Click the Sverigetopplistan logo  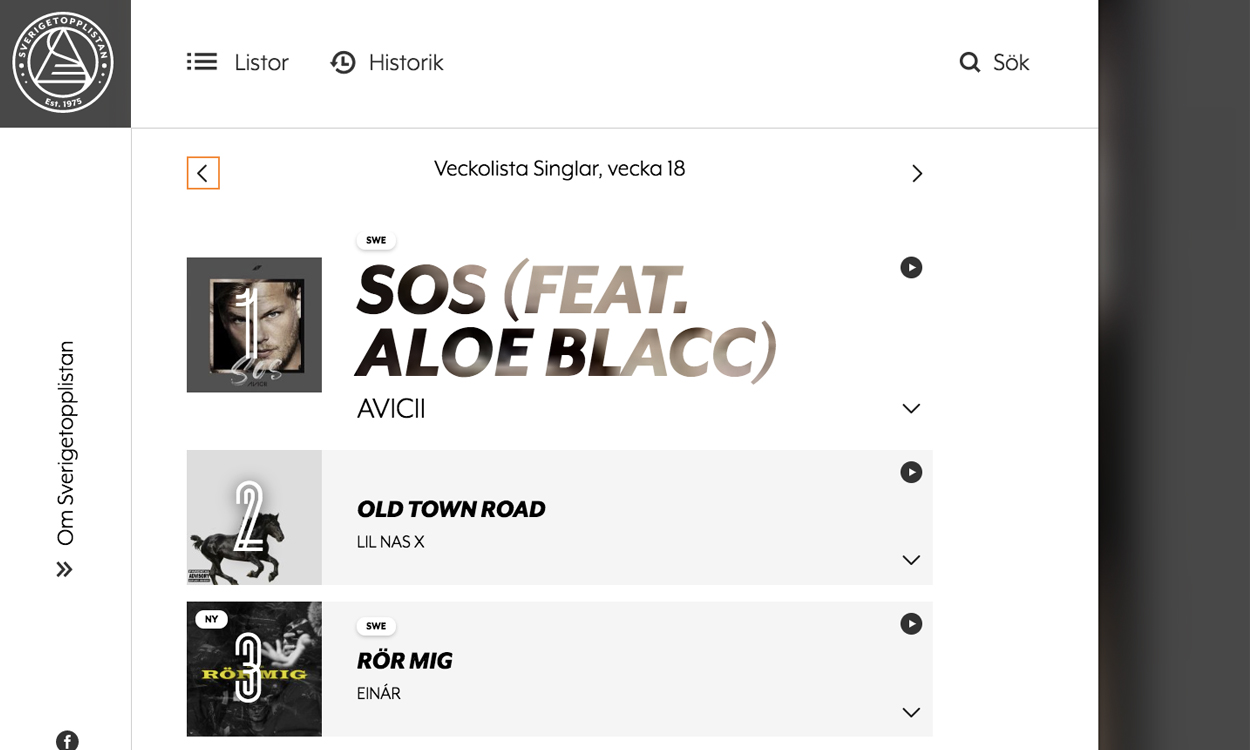point(63,62)
